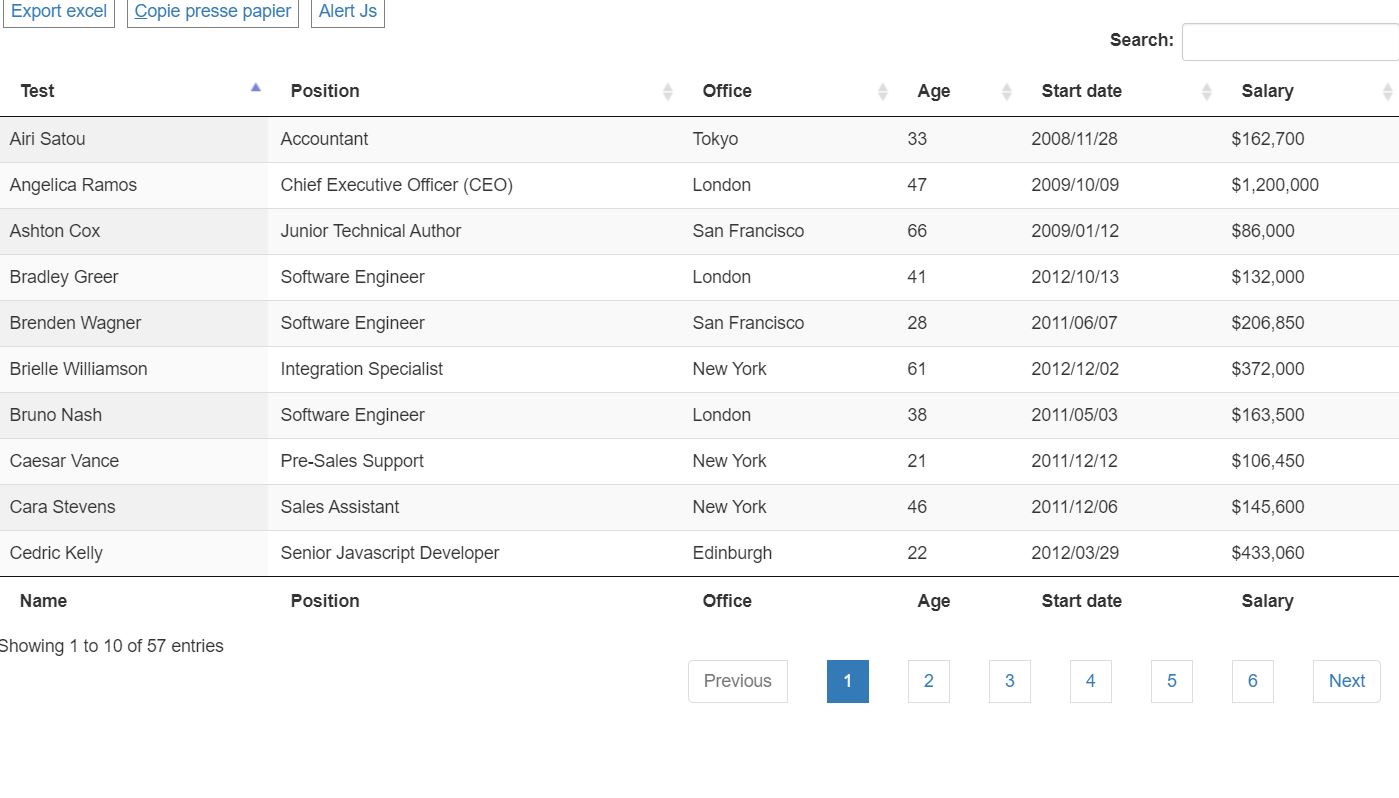Screen dimensions: 1399x798
Task: Click the Next pagination button
Action: [1345, 681]
